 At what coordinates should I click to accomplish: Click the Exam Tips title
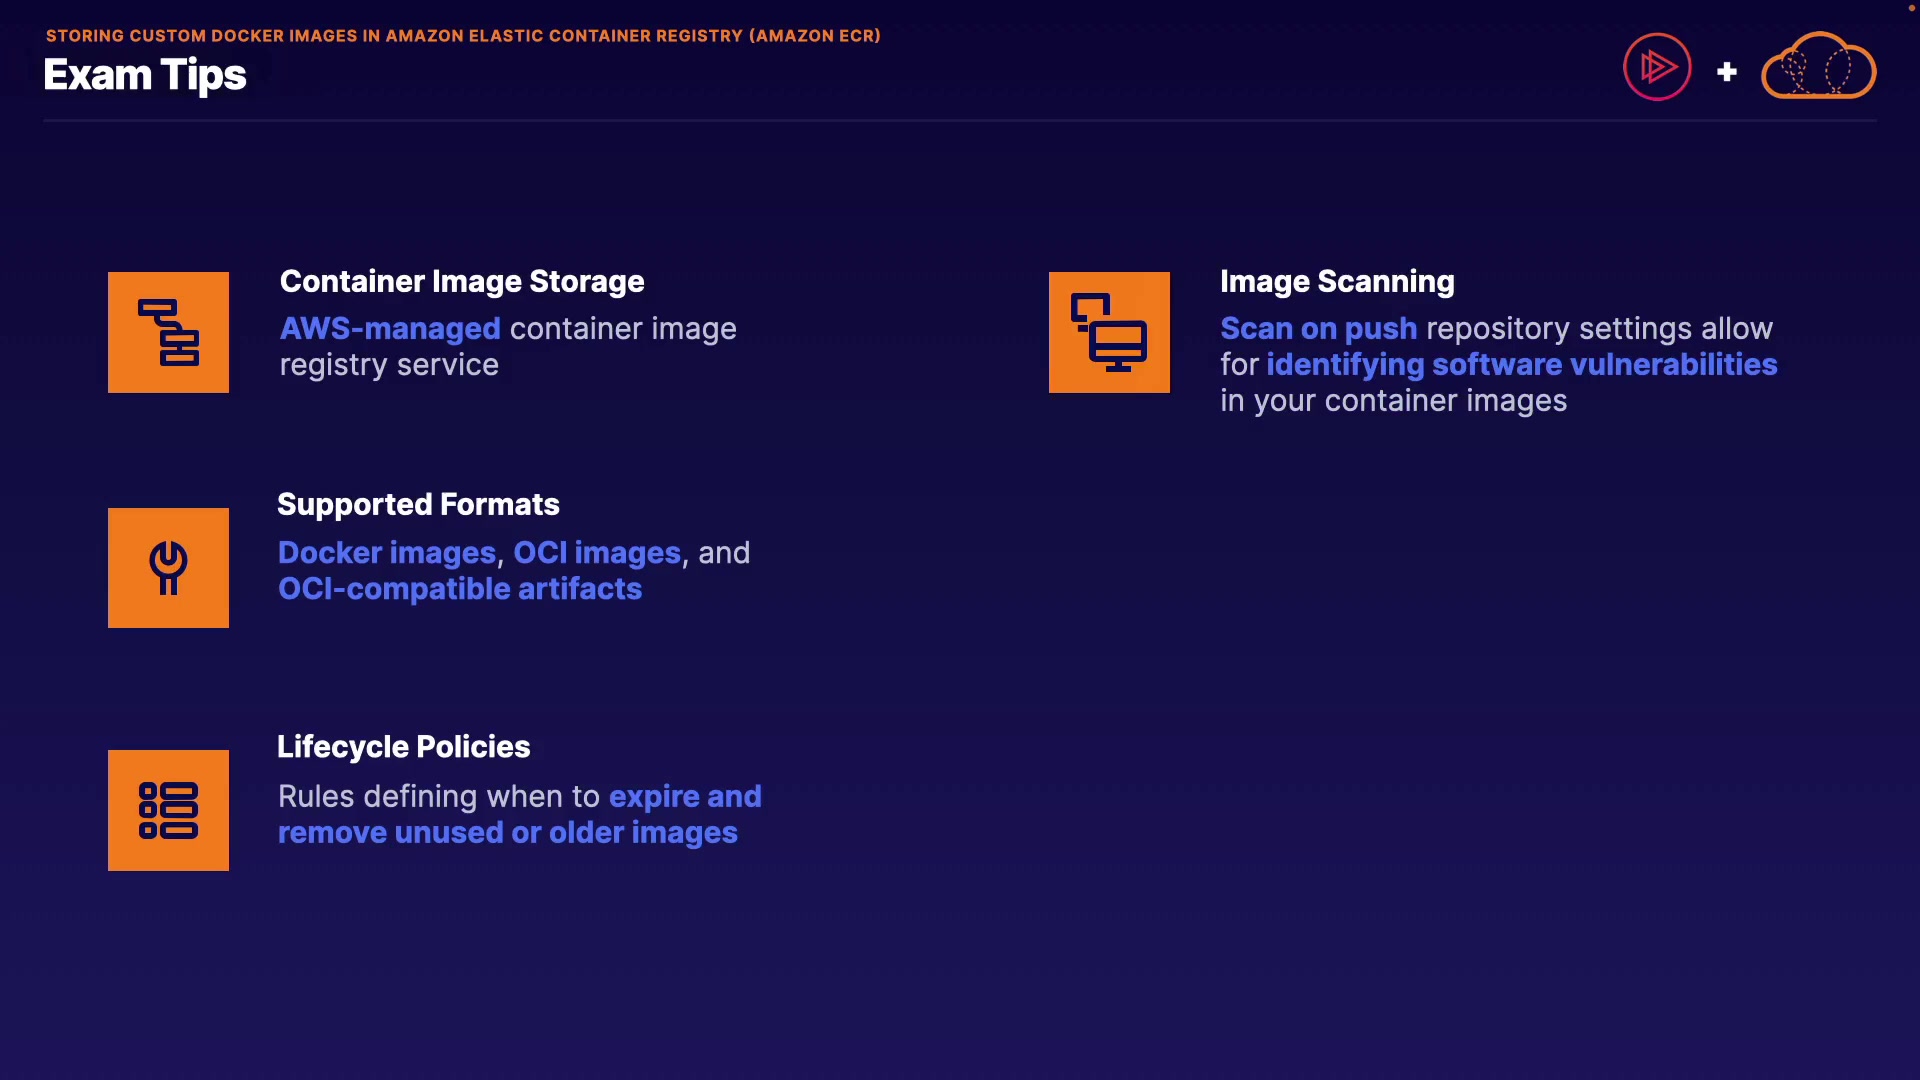tap(145, 75)
